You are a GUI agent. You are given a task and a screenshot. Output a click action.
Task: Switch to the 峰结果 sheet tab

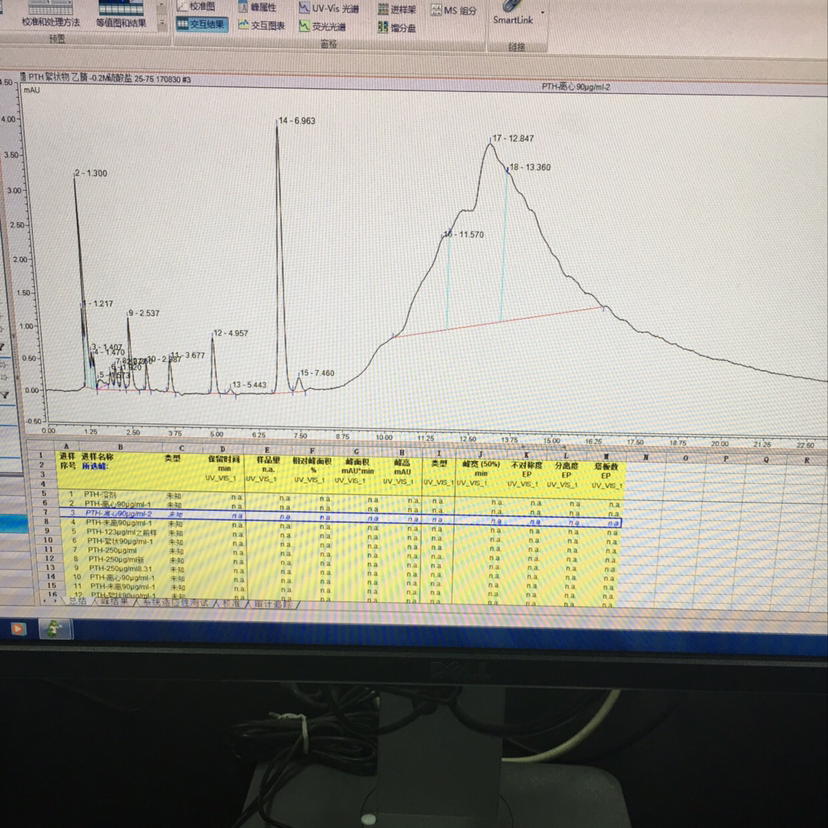pos(114,602)
